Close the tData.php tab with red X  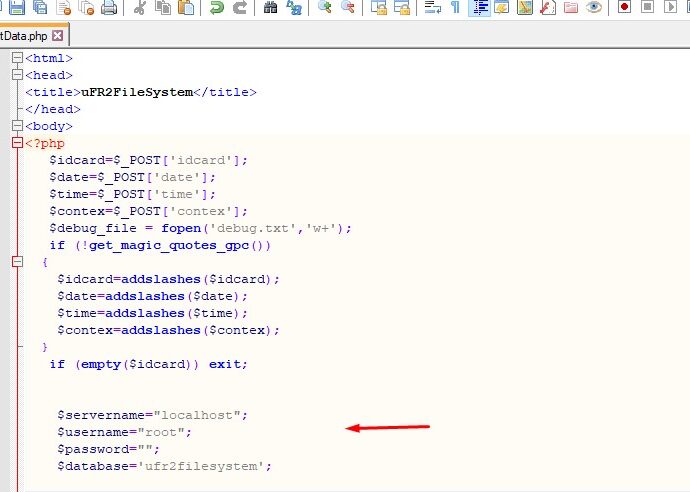(x=58, y=36)
